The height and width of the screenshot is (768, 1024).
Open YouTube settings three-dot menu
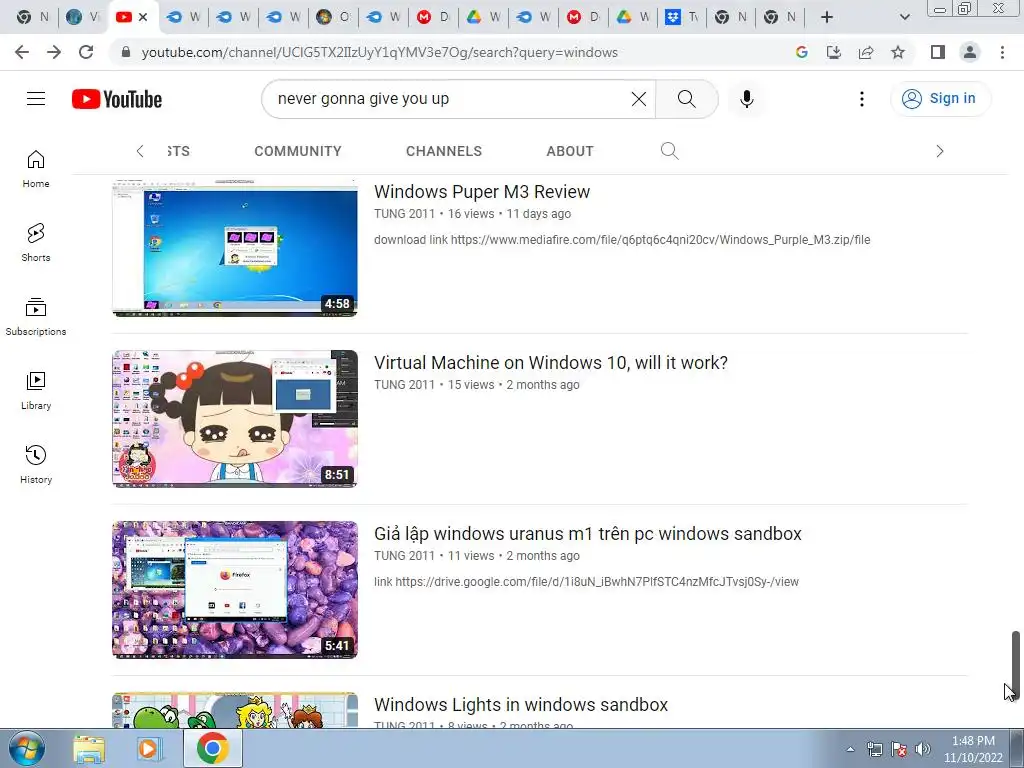pos(862,99)
